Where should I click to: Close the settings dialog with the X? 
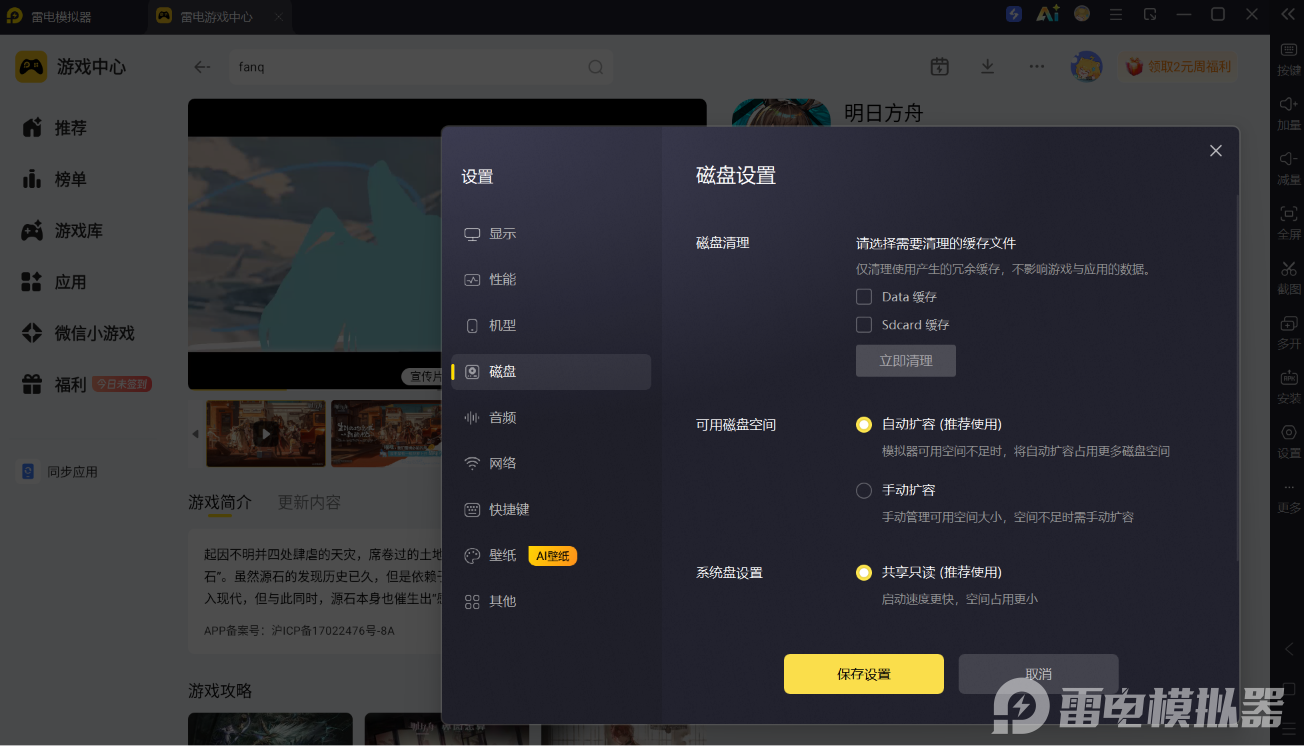[1216, 150]
